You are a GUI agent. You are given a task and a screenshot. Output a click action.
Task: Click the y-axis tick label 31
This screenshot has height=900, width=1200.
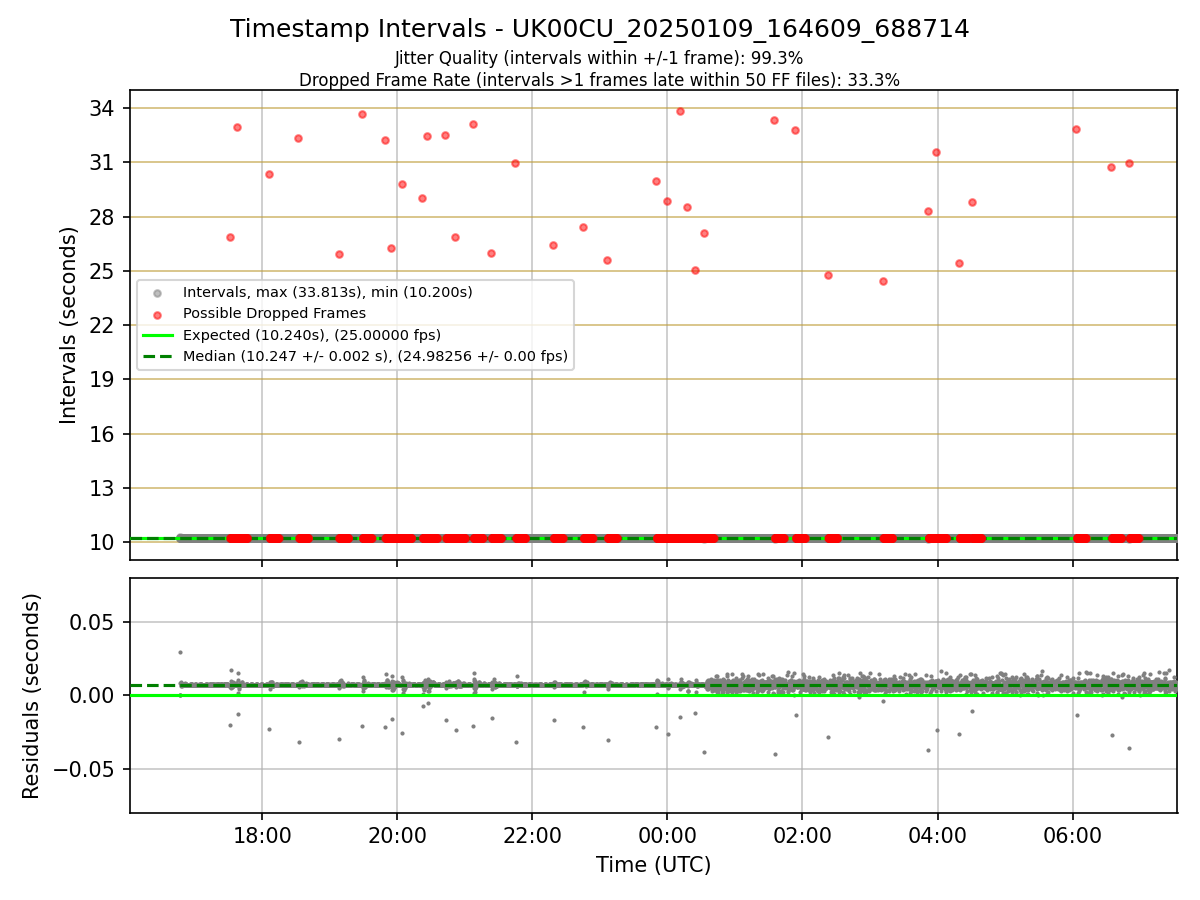coord(104,162)
